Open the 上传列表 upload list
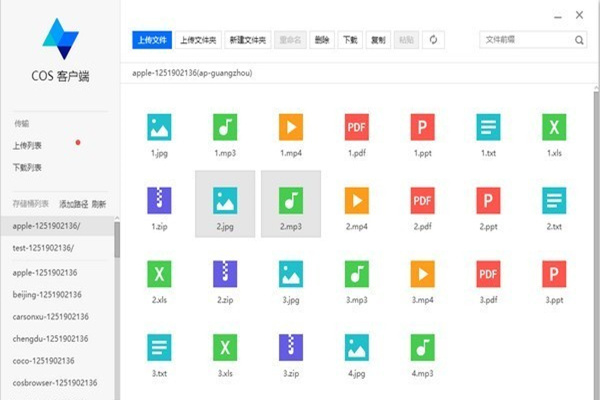600x400 pixels. click(x=28, y=145)
